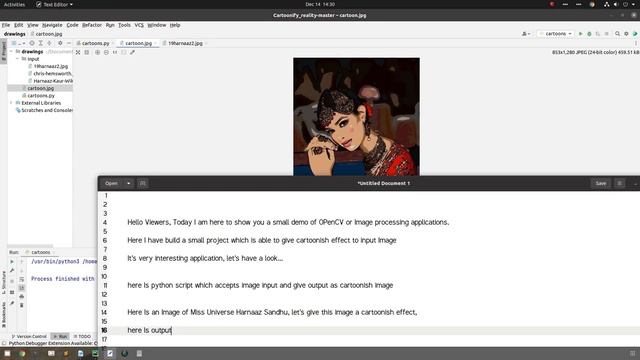The image size is (640, 360).
Task: Clear all Run console output with trash icon
Action: coord(22,305)
